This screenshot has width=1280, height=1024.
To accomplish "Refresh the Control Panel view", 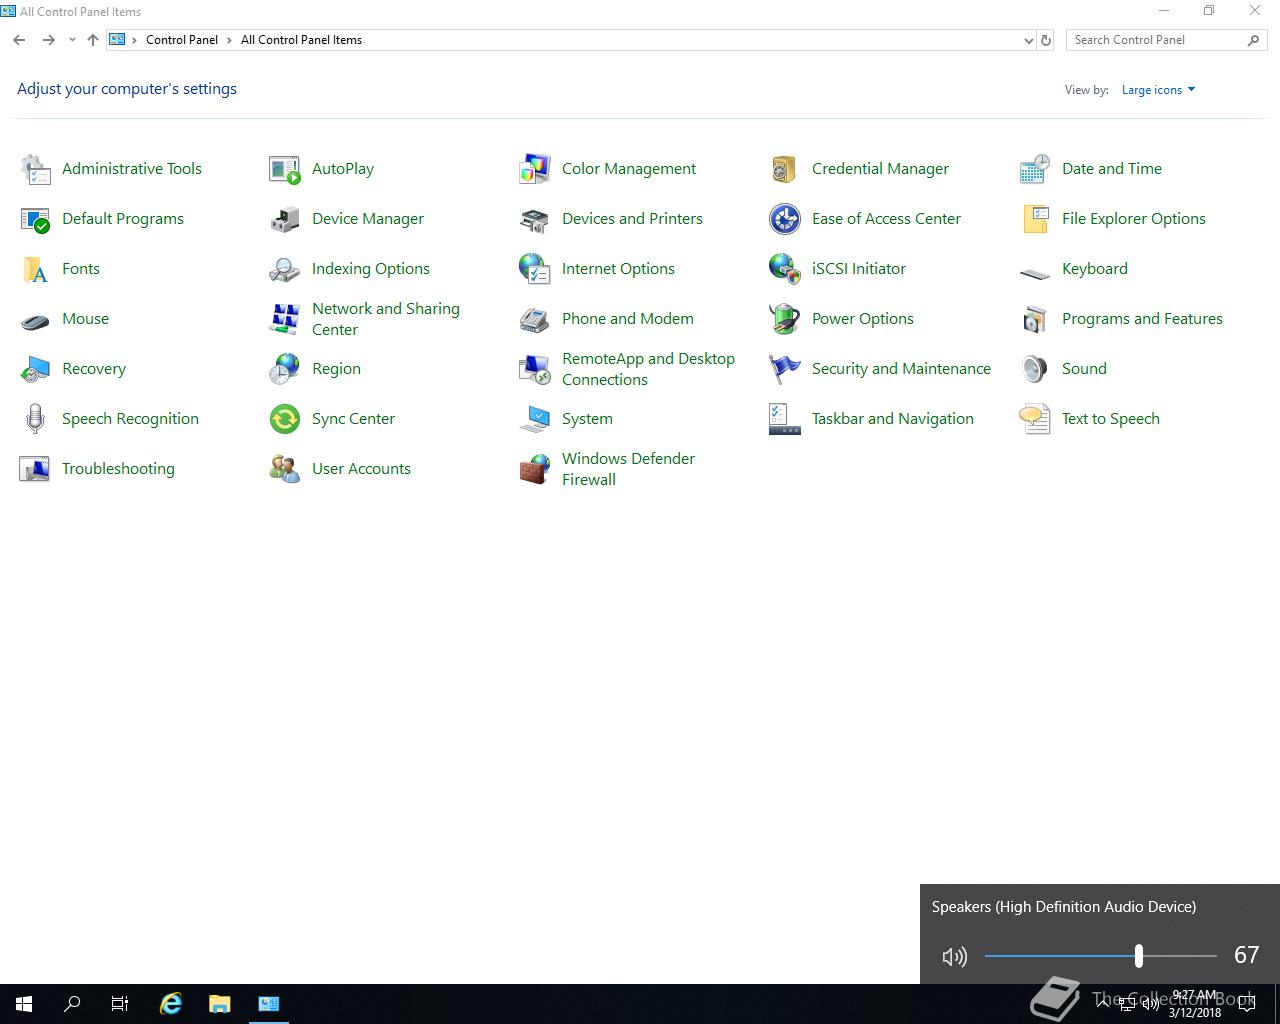I will coord(1046,40).
